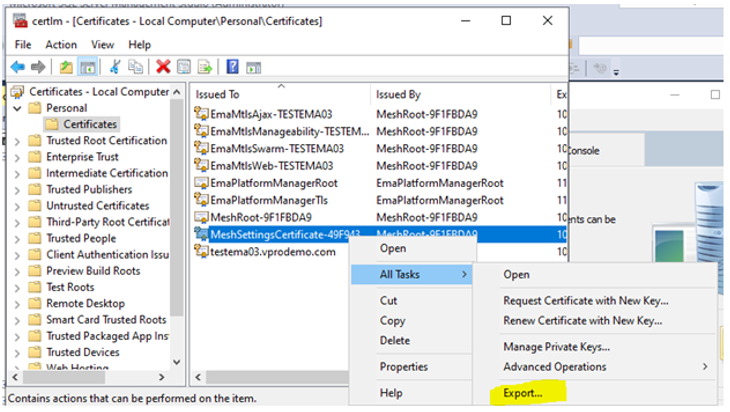
Task: Expand the Smart Card Trusted Roots node
Action: [17, 320]
